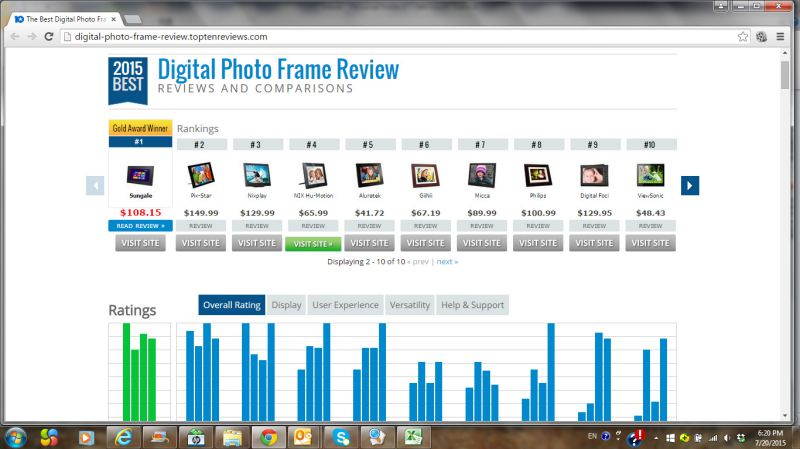The width and height of the screenshot is (800, 449).
Task: Click the browser back arrow
Action: click(x=14, y=36)
